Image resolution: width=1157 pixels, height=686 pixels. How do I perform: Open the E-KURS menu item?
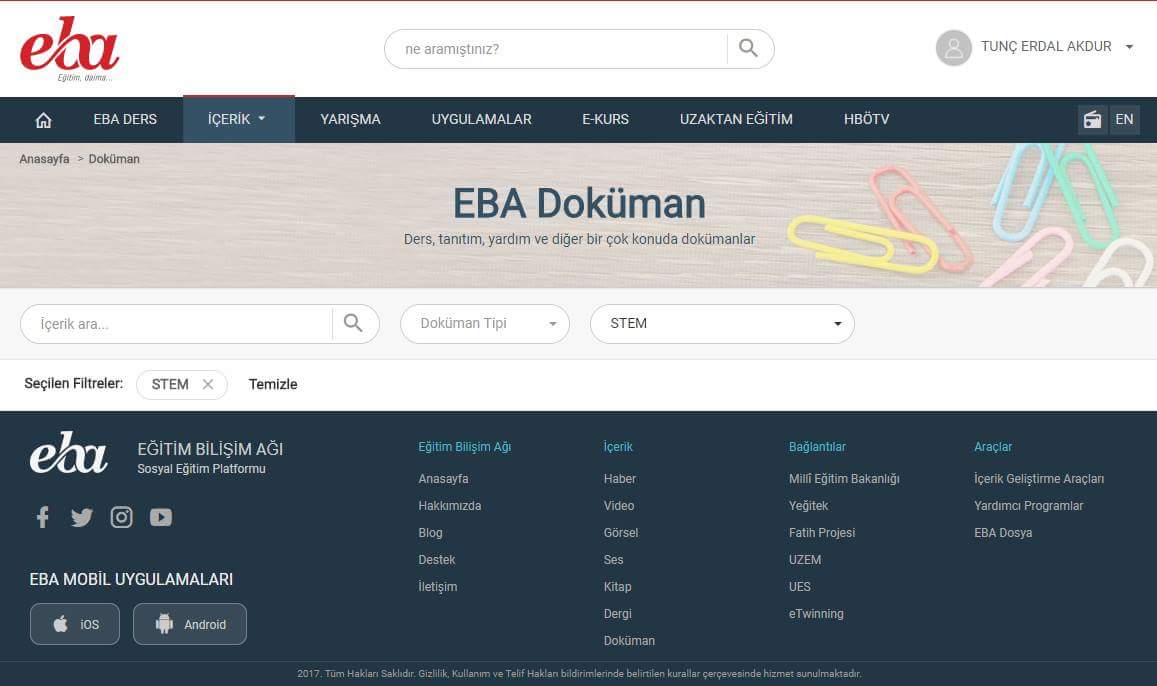[x=605, y=119]
